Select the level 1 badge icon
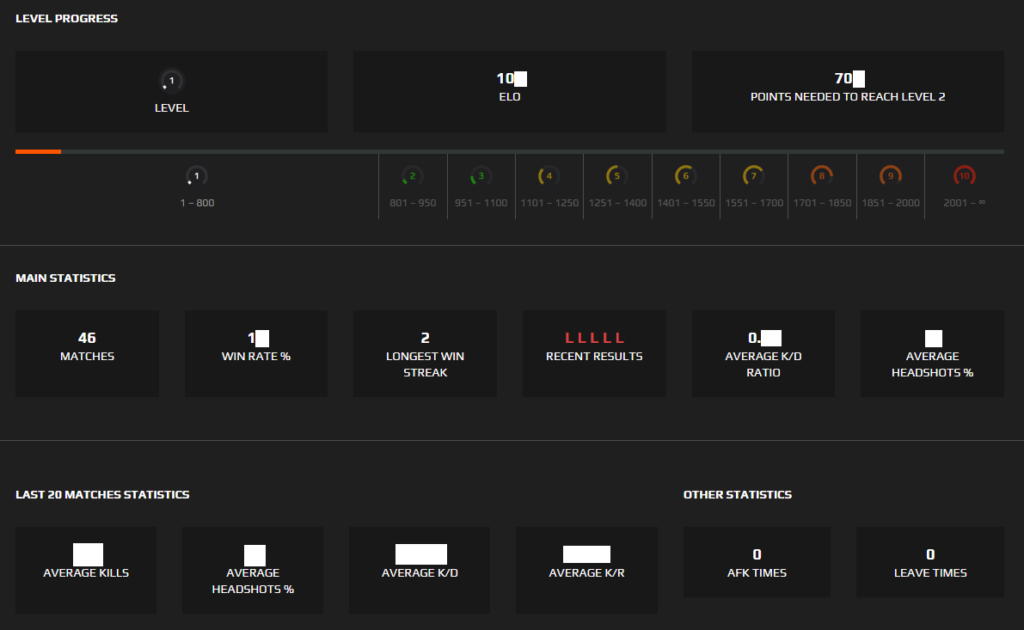 tap(197, 175)
